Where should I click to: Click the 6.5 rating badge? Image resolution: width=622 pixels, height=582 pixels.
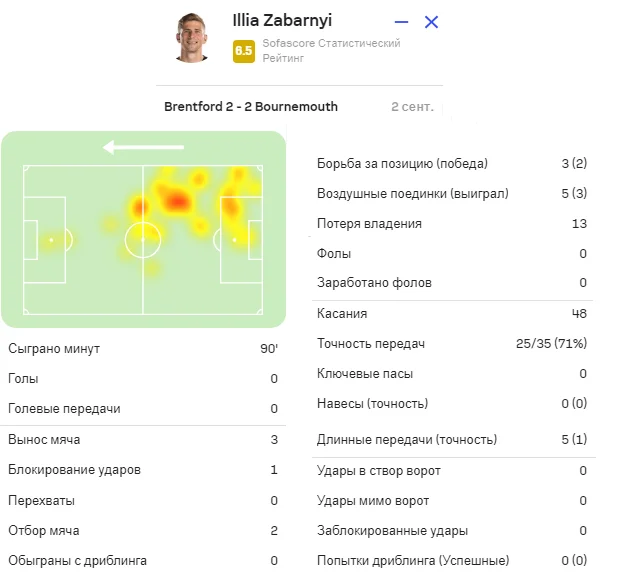tap(243, 51)
